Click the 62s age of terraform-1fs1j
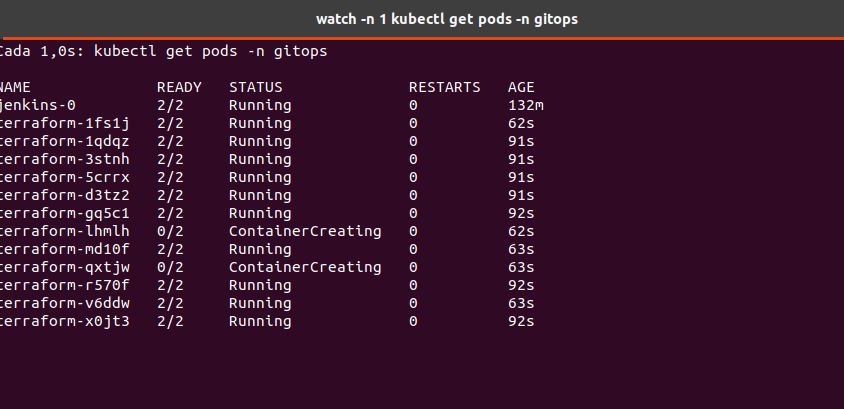 point(521,123)
